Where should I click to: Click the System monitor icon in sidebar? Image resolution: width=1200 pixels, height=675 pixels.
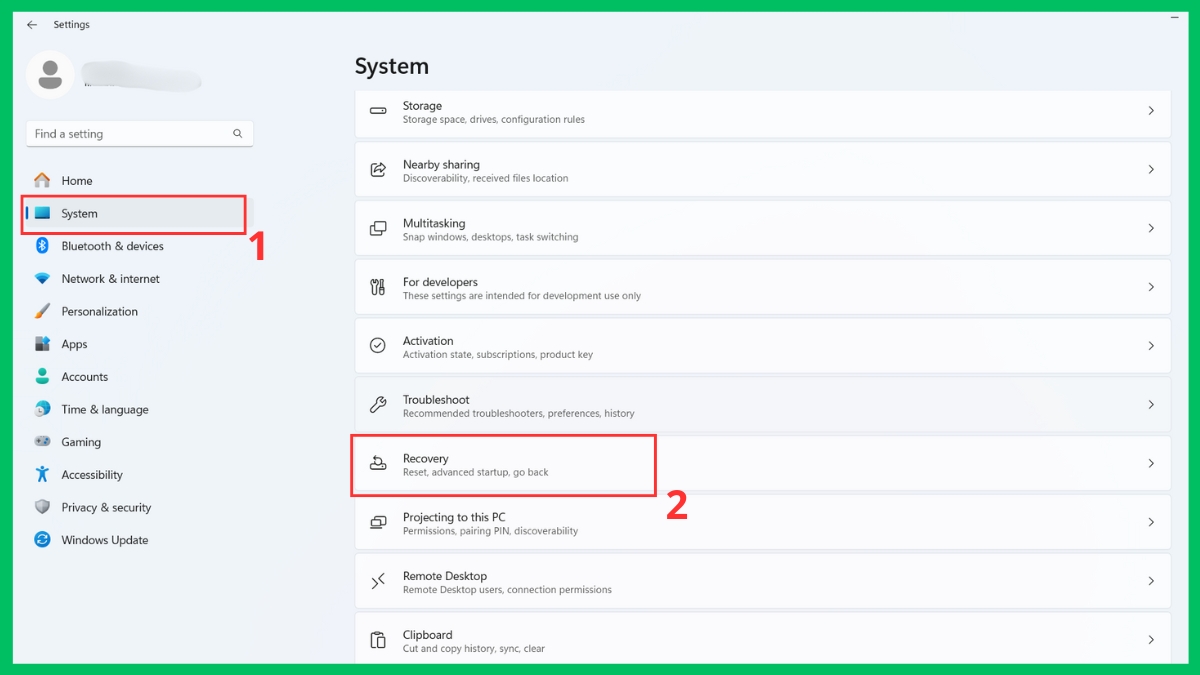42,213
